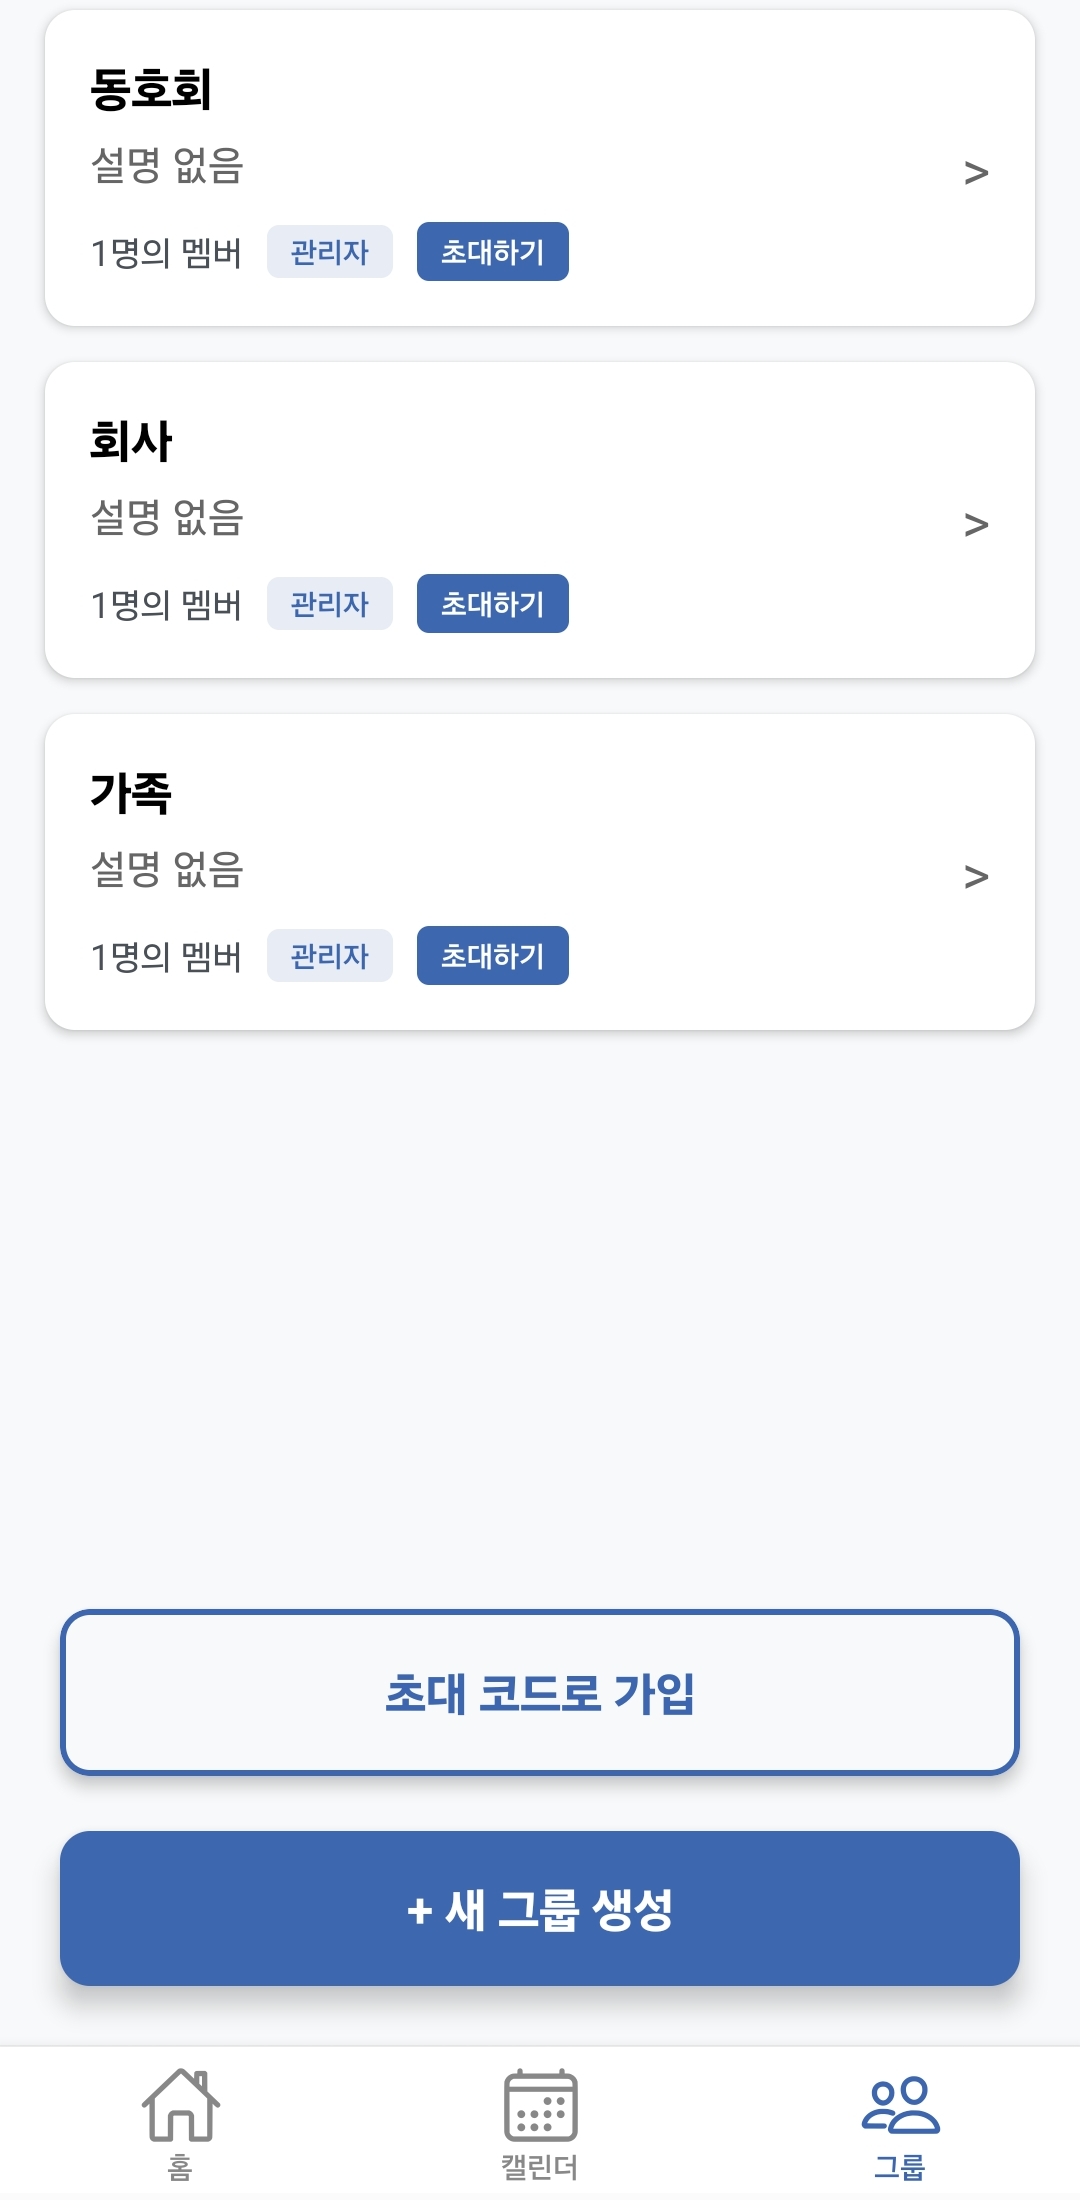Create a group with + 새 그룹 생성
Screen dimensions: 1080x2200
coord(540,1909)
